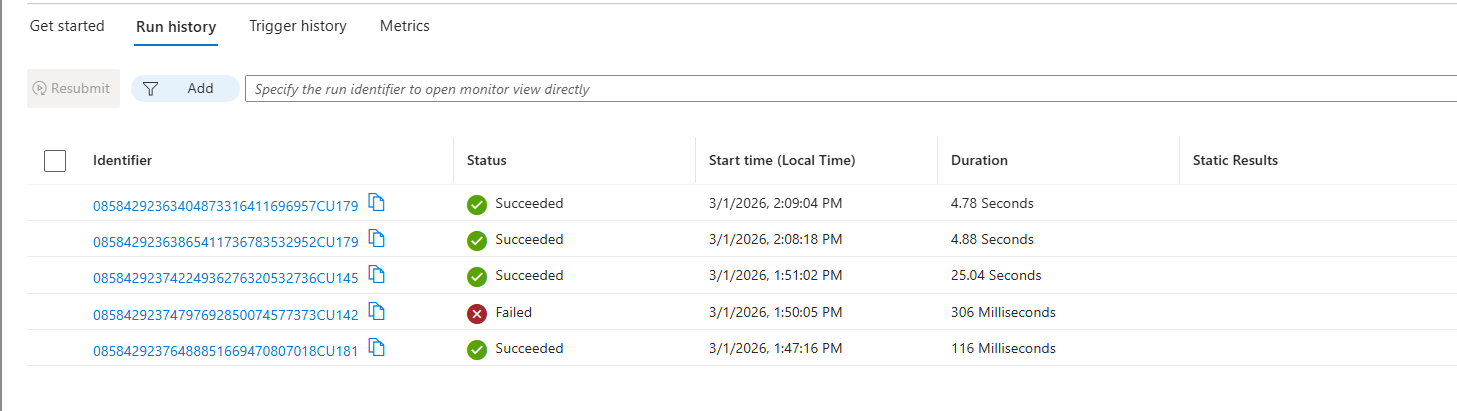Open run 08584292374224936276320532736CU145
Viewport: 1457px width, 411px height.
click(225, 277)
